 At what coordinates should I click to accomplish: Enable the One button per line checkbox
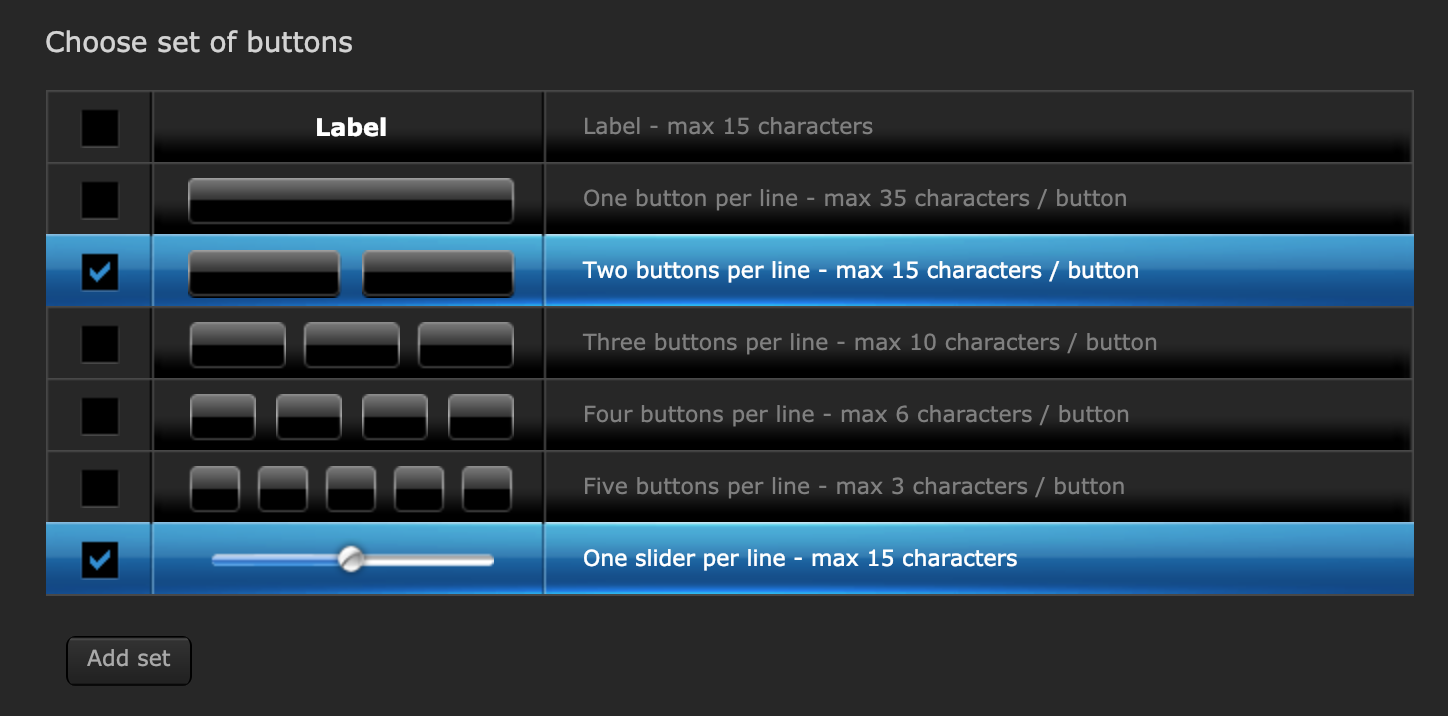[100, 200]
